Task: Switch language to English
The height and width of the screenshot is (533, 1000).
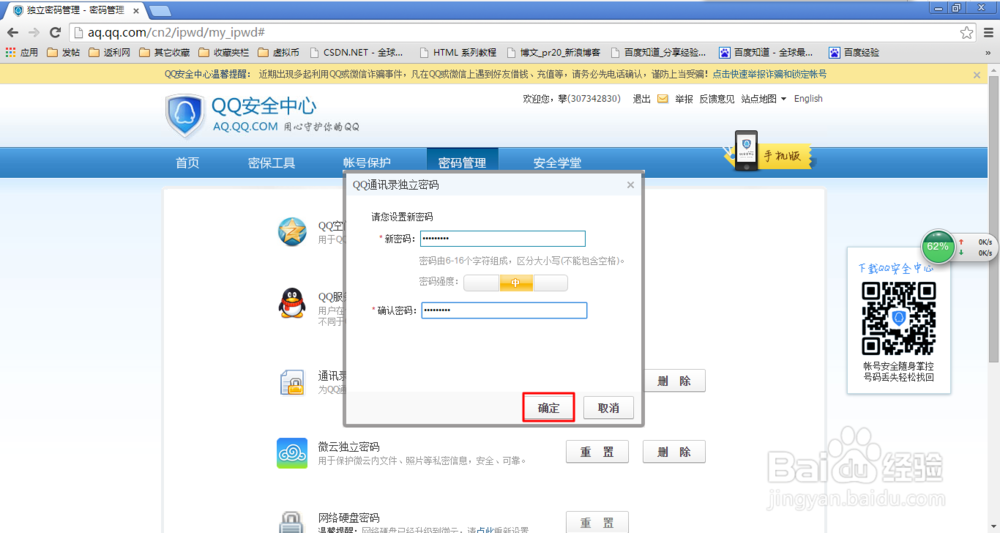Action: [808, 99]
